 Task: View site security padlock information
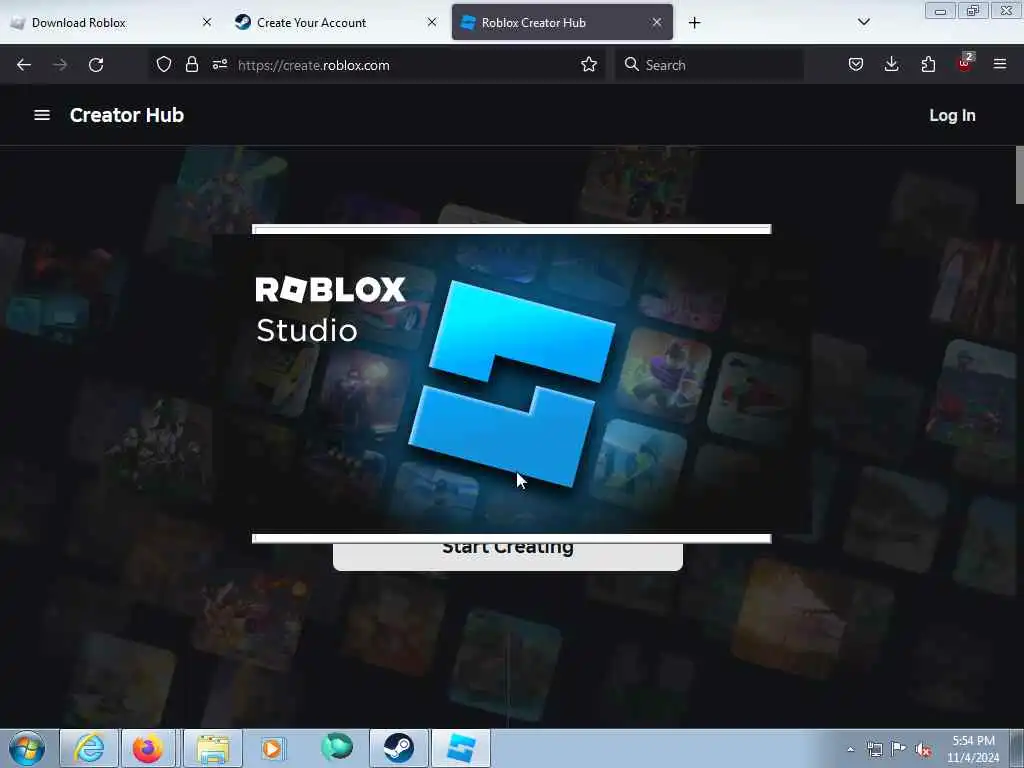(191, 65)
